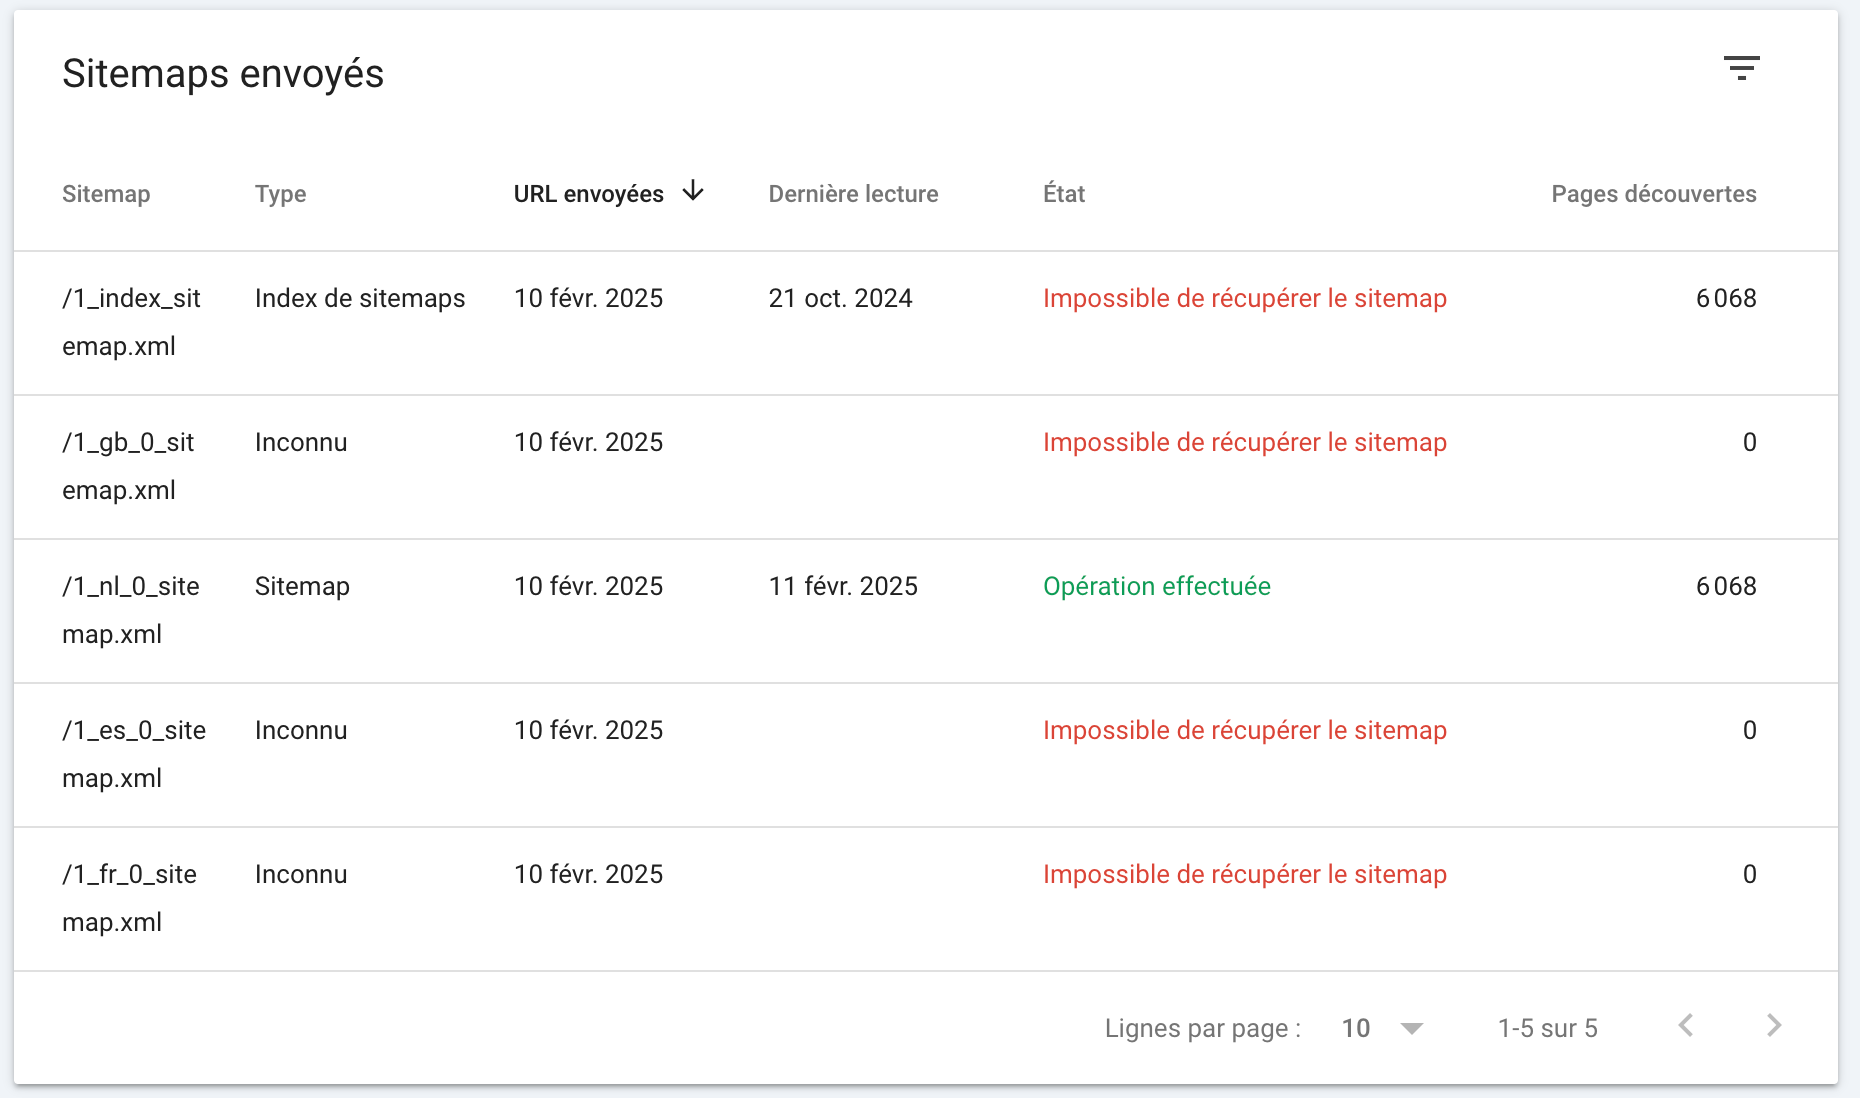The image size is (1860, 1098).
Task: Click error status of the index sitemap row
Action: coord(1245,298)
